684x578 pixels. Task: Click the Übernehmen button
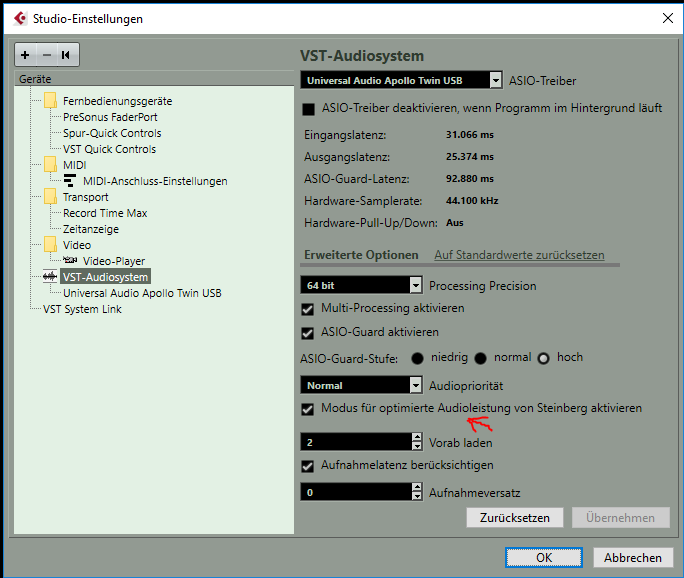point(620,517)
